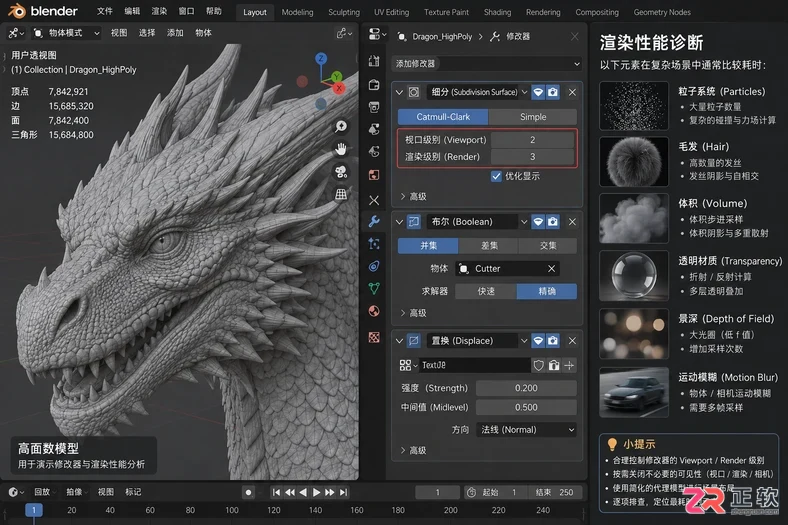Viewport: 788px width, 525px height.
Task: Collapse the 布尔 Boolean modifier panel
Action: click(400, 222)
